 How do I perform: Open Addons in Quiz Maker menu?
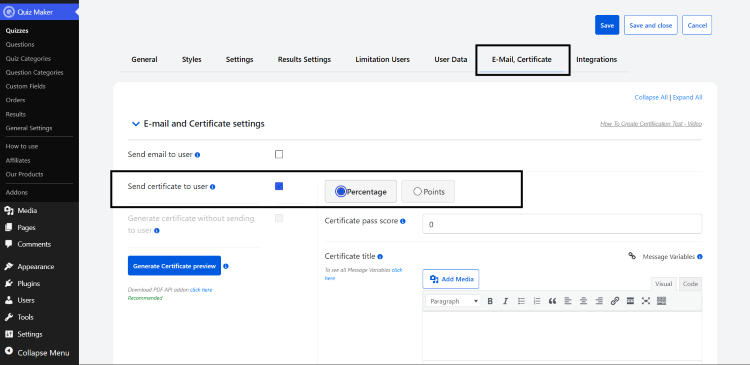(17, 192)
